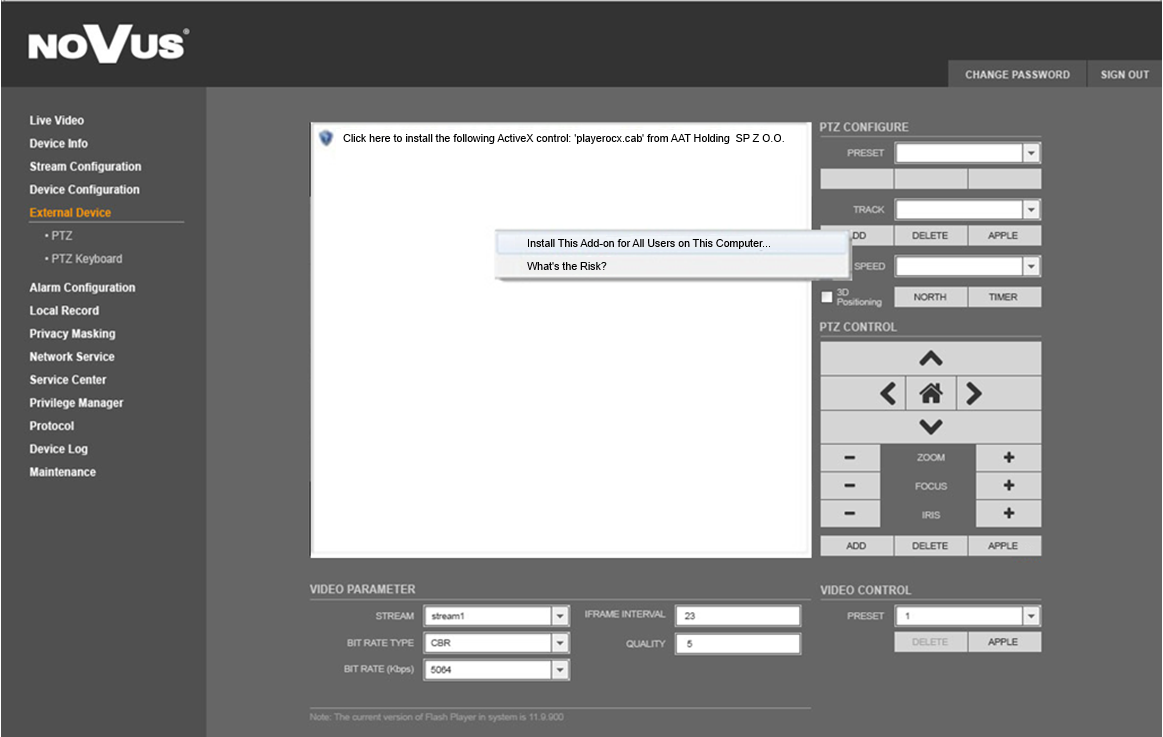Click DELETE below the PTZ control pad
This screenshot has height=737, width=1163.
tap(930, 546)
